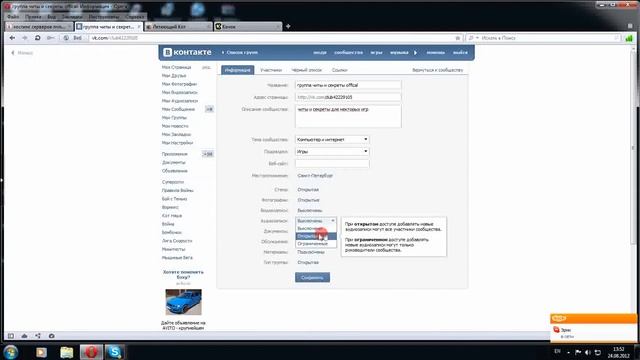This screenshot has width=640, height=360.
Task: Click the camera icon in Opera status bar
Action: 51,336
